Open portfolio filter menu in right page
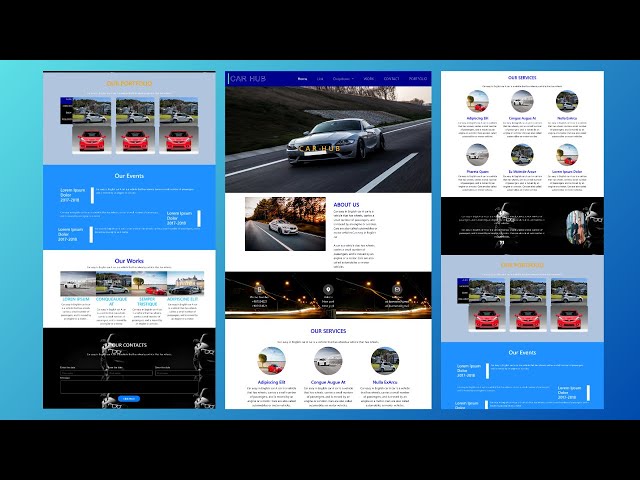The image size is (640, 480). [463, 291]
